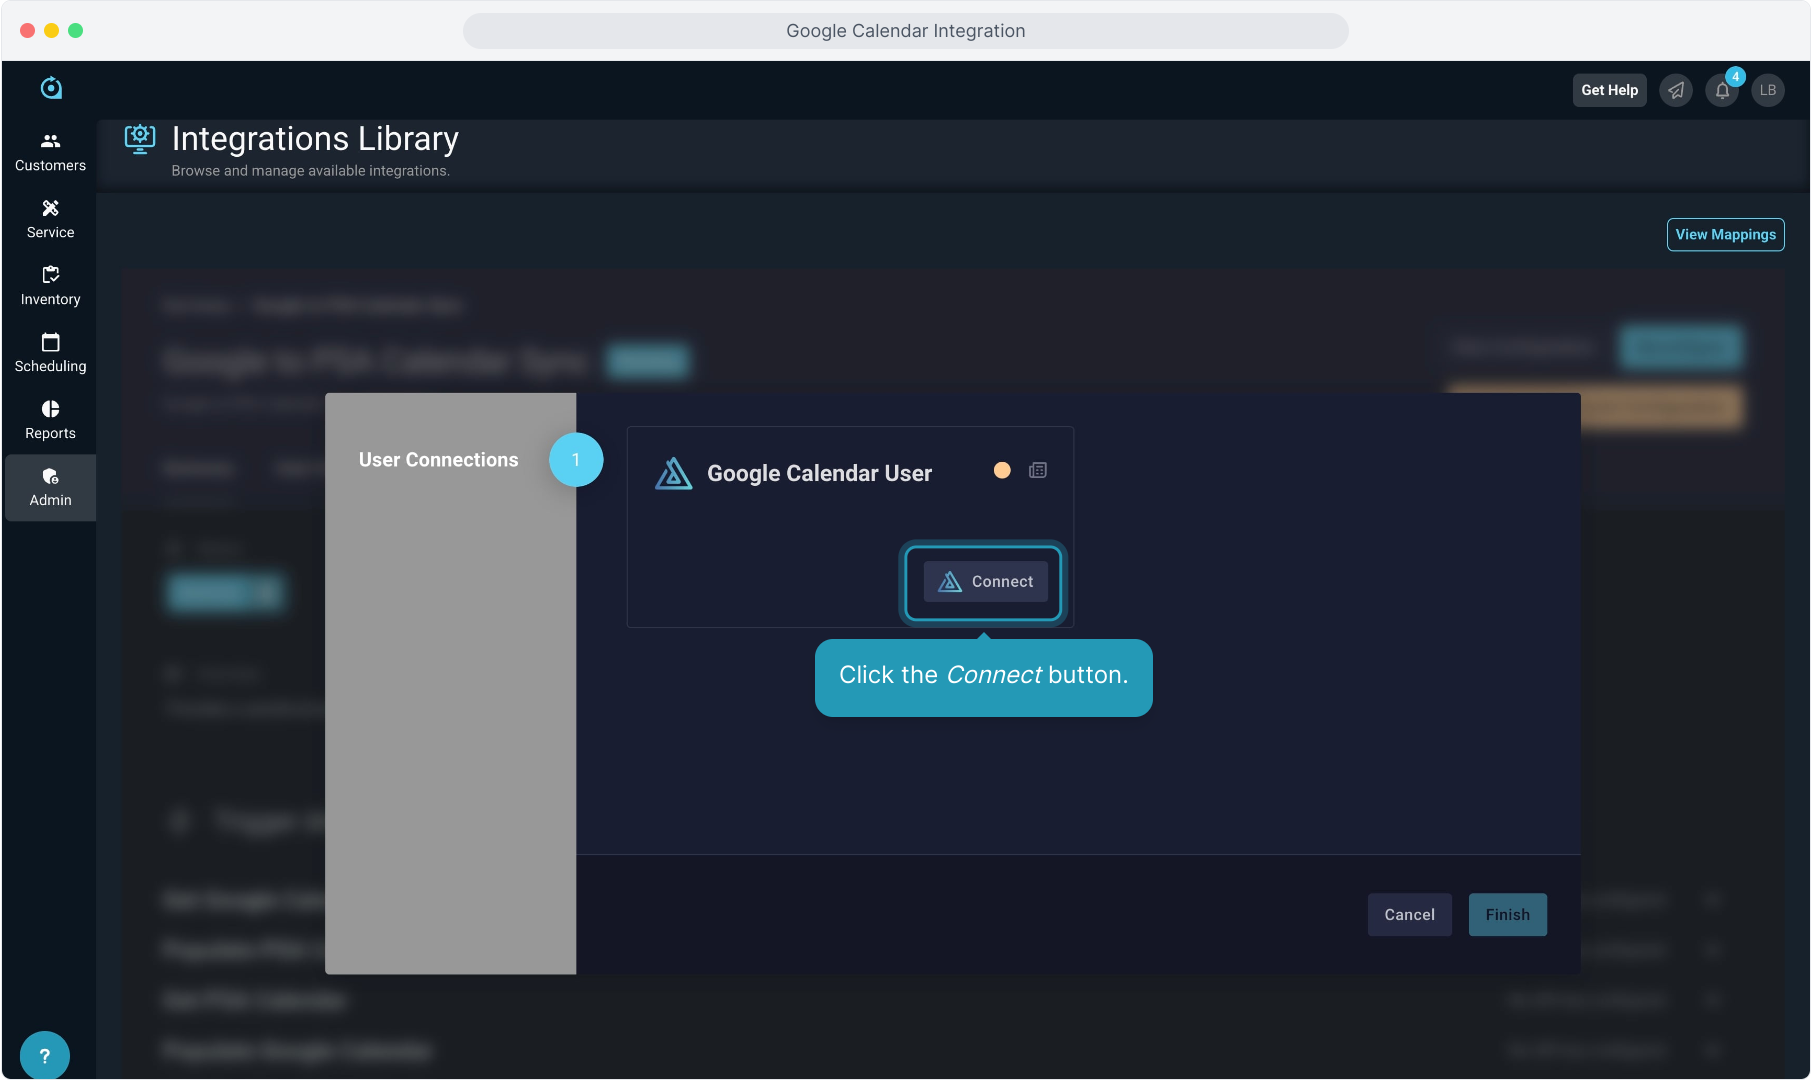
Task: Click Finish in the dialog
Action: coord(1507,914)
